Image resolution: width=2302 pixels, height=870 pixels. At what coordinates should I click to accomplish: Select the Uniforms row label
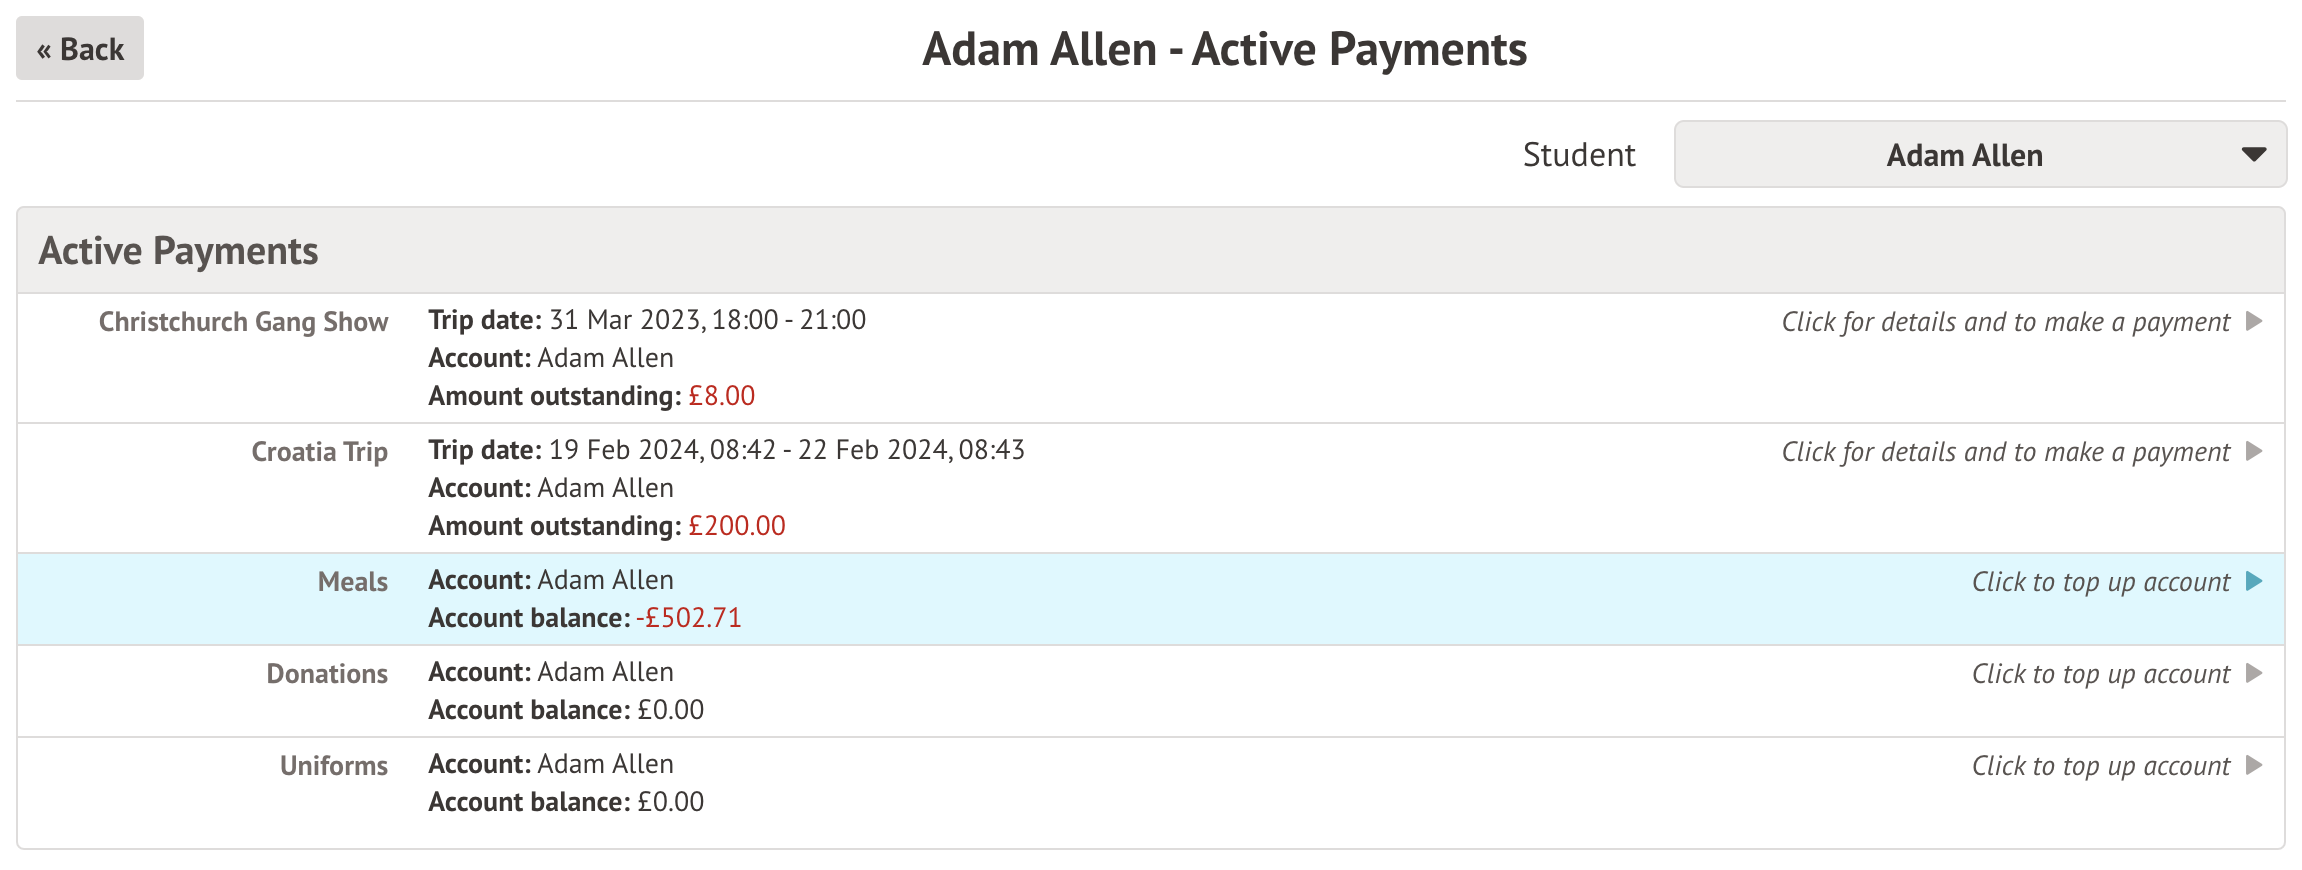pos(333,766)
